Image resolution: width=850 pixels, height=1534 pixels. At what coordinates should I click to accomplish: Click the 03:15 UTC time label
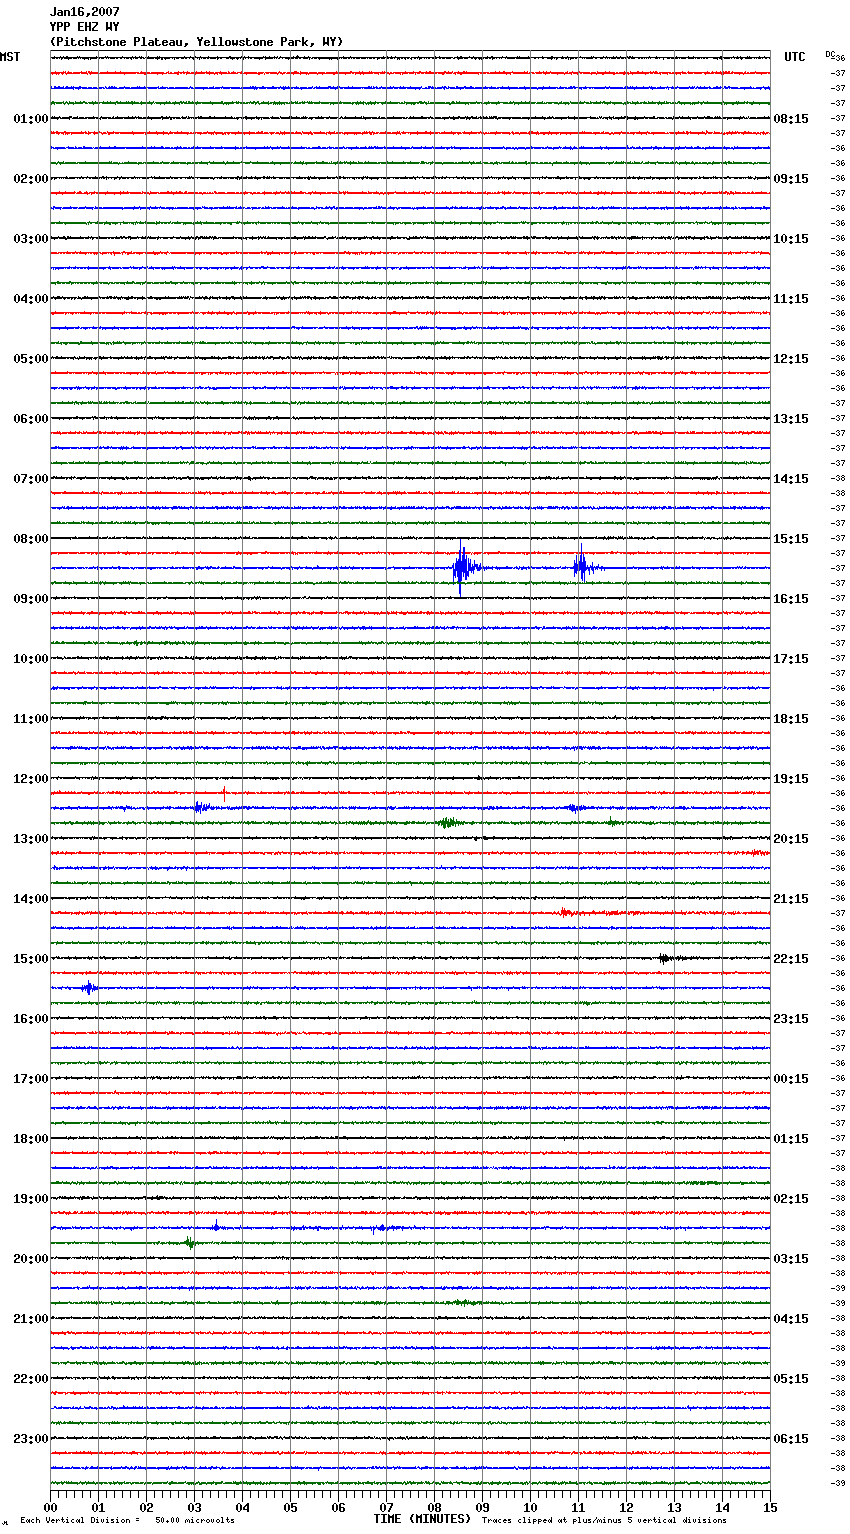[791, 1259]
